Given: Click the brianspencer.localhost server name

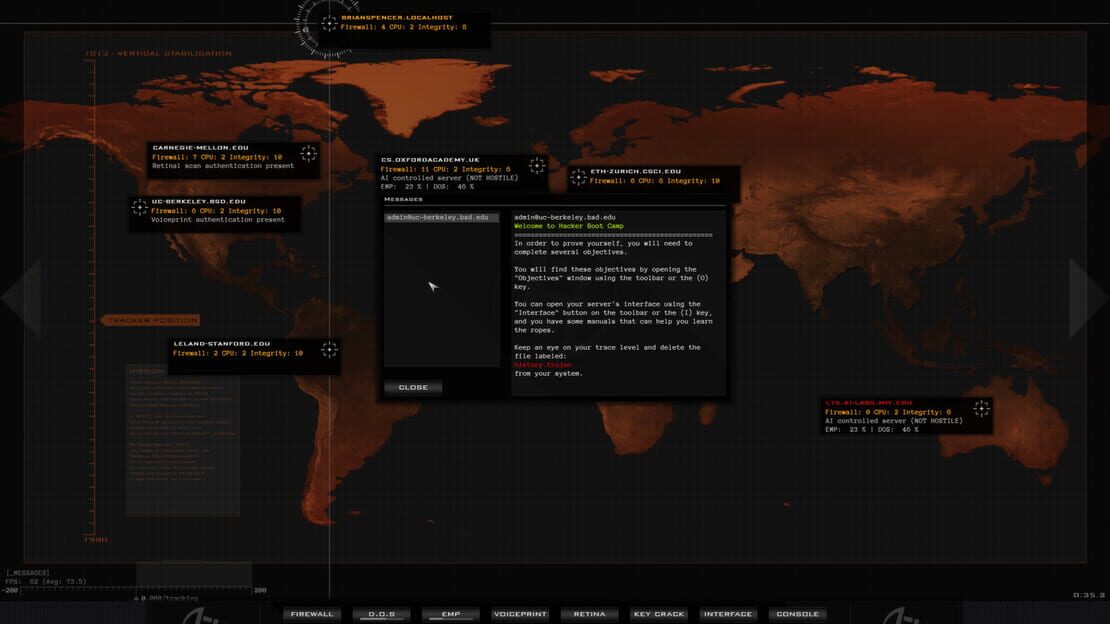Looking at the screenshot, I should click(396, 18).
